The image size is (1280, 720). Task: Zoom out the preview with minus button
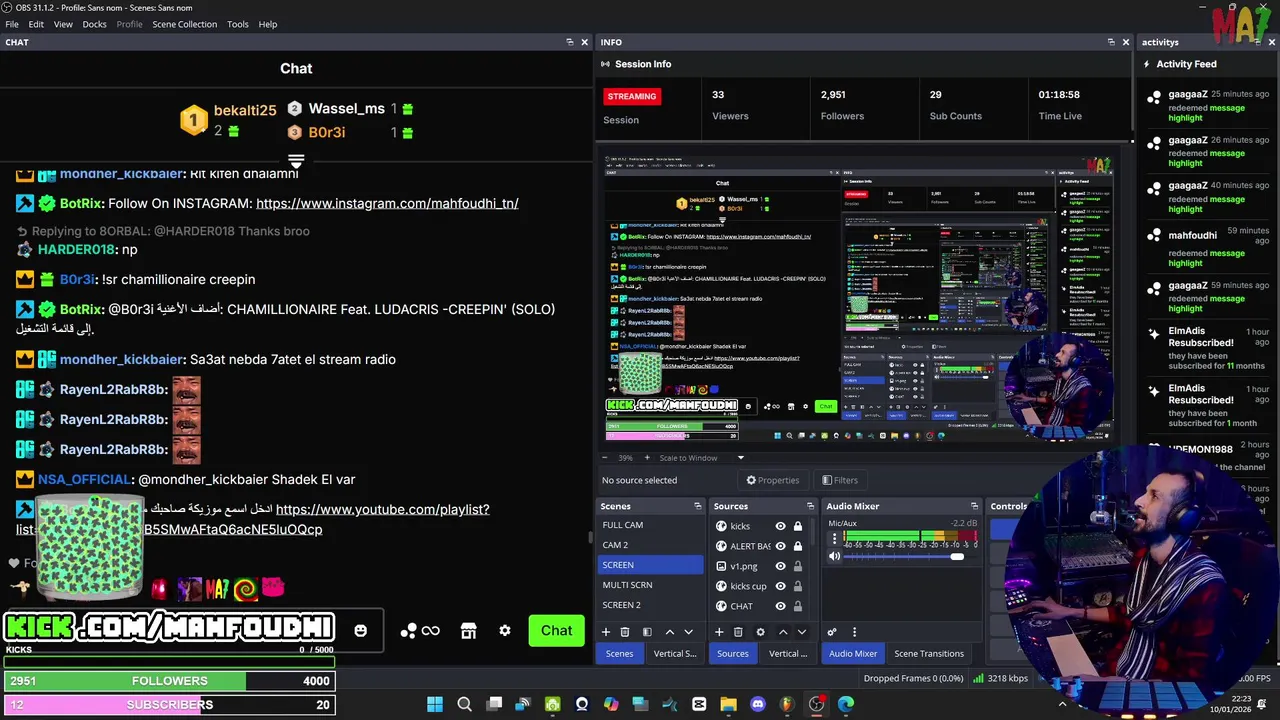607,458
